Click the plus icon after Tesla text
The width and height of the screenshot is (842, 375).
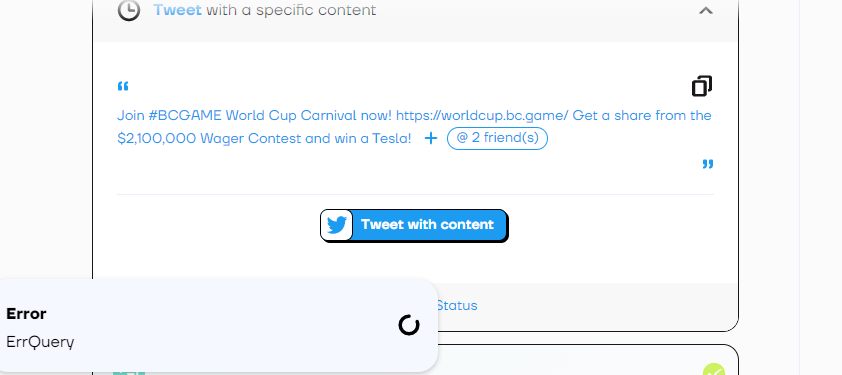click(x=431, y=139)
